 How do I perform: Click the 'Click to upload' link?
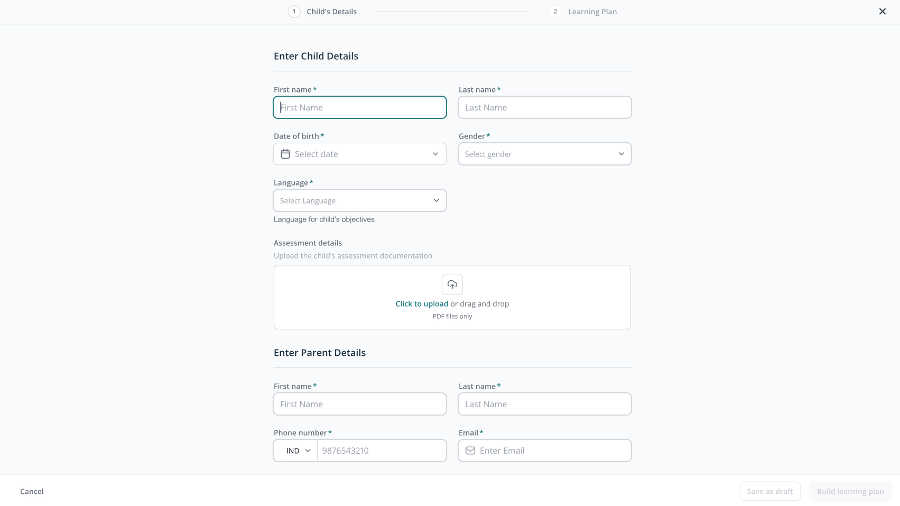click(x=422, y=303)
